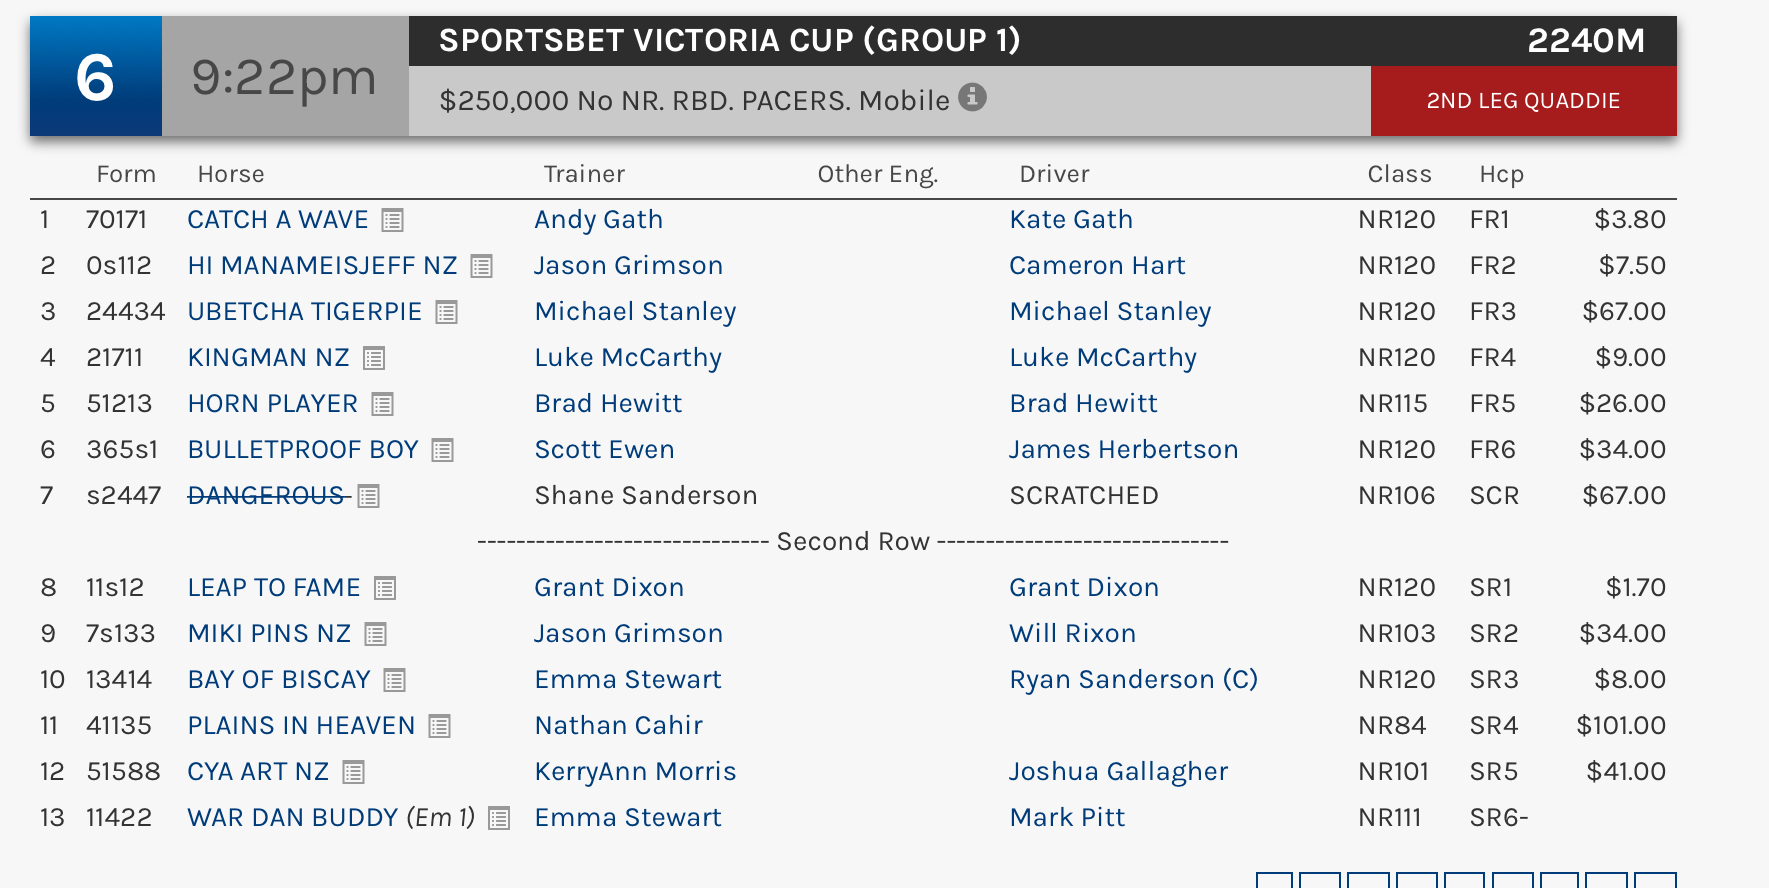Open horse page for BAY OF BISCAY
The height and width of the screenshot is (888, 1769).
(x=279, y=680)
